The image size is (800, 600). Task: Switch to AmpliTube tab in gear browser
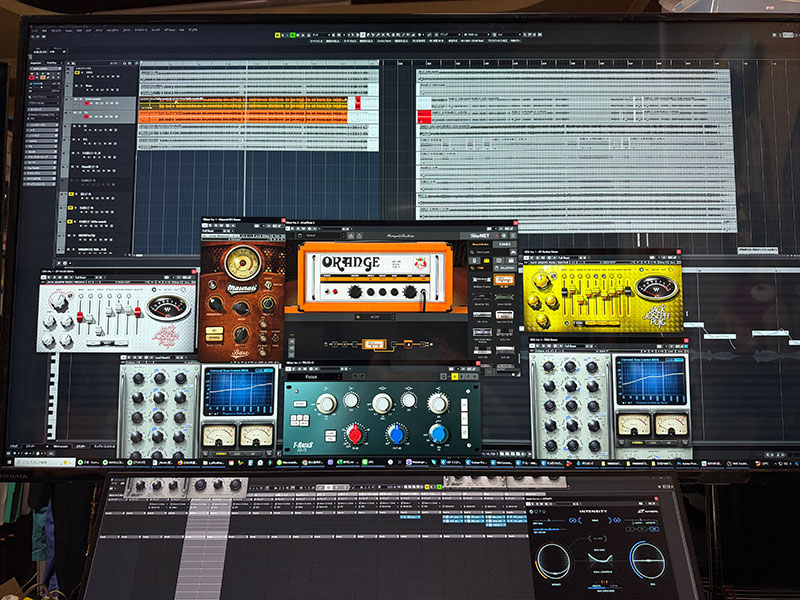480,244
